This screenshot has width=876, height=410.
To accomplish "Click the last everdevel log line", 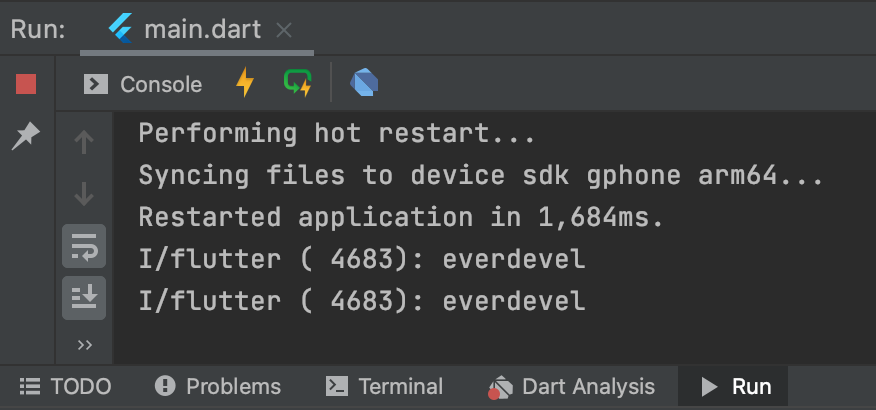I will [x=362, y=301].
